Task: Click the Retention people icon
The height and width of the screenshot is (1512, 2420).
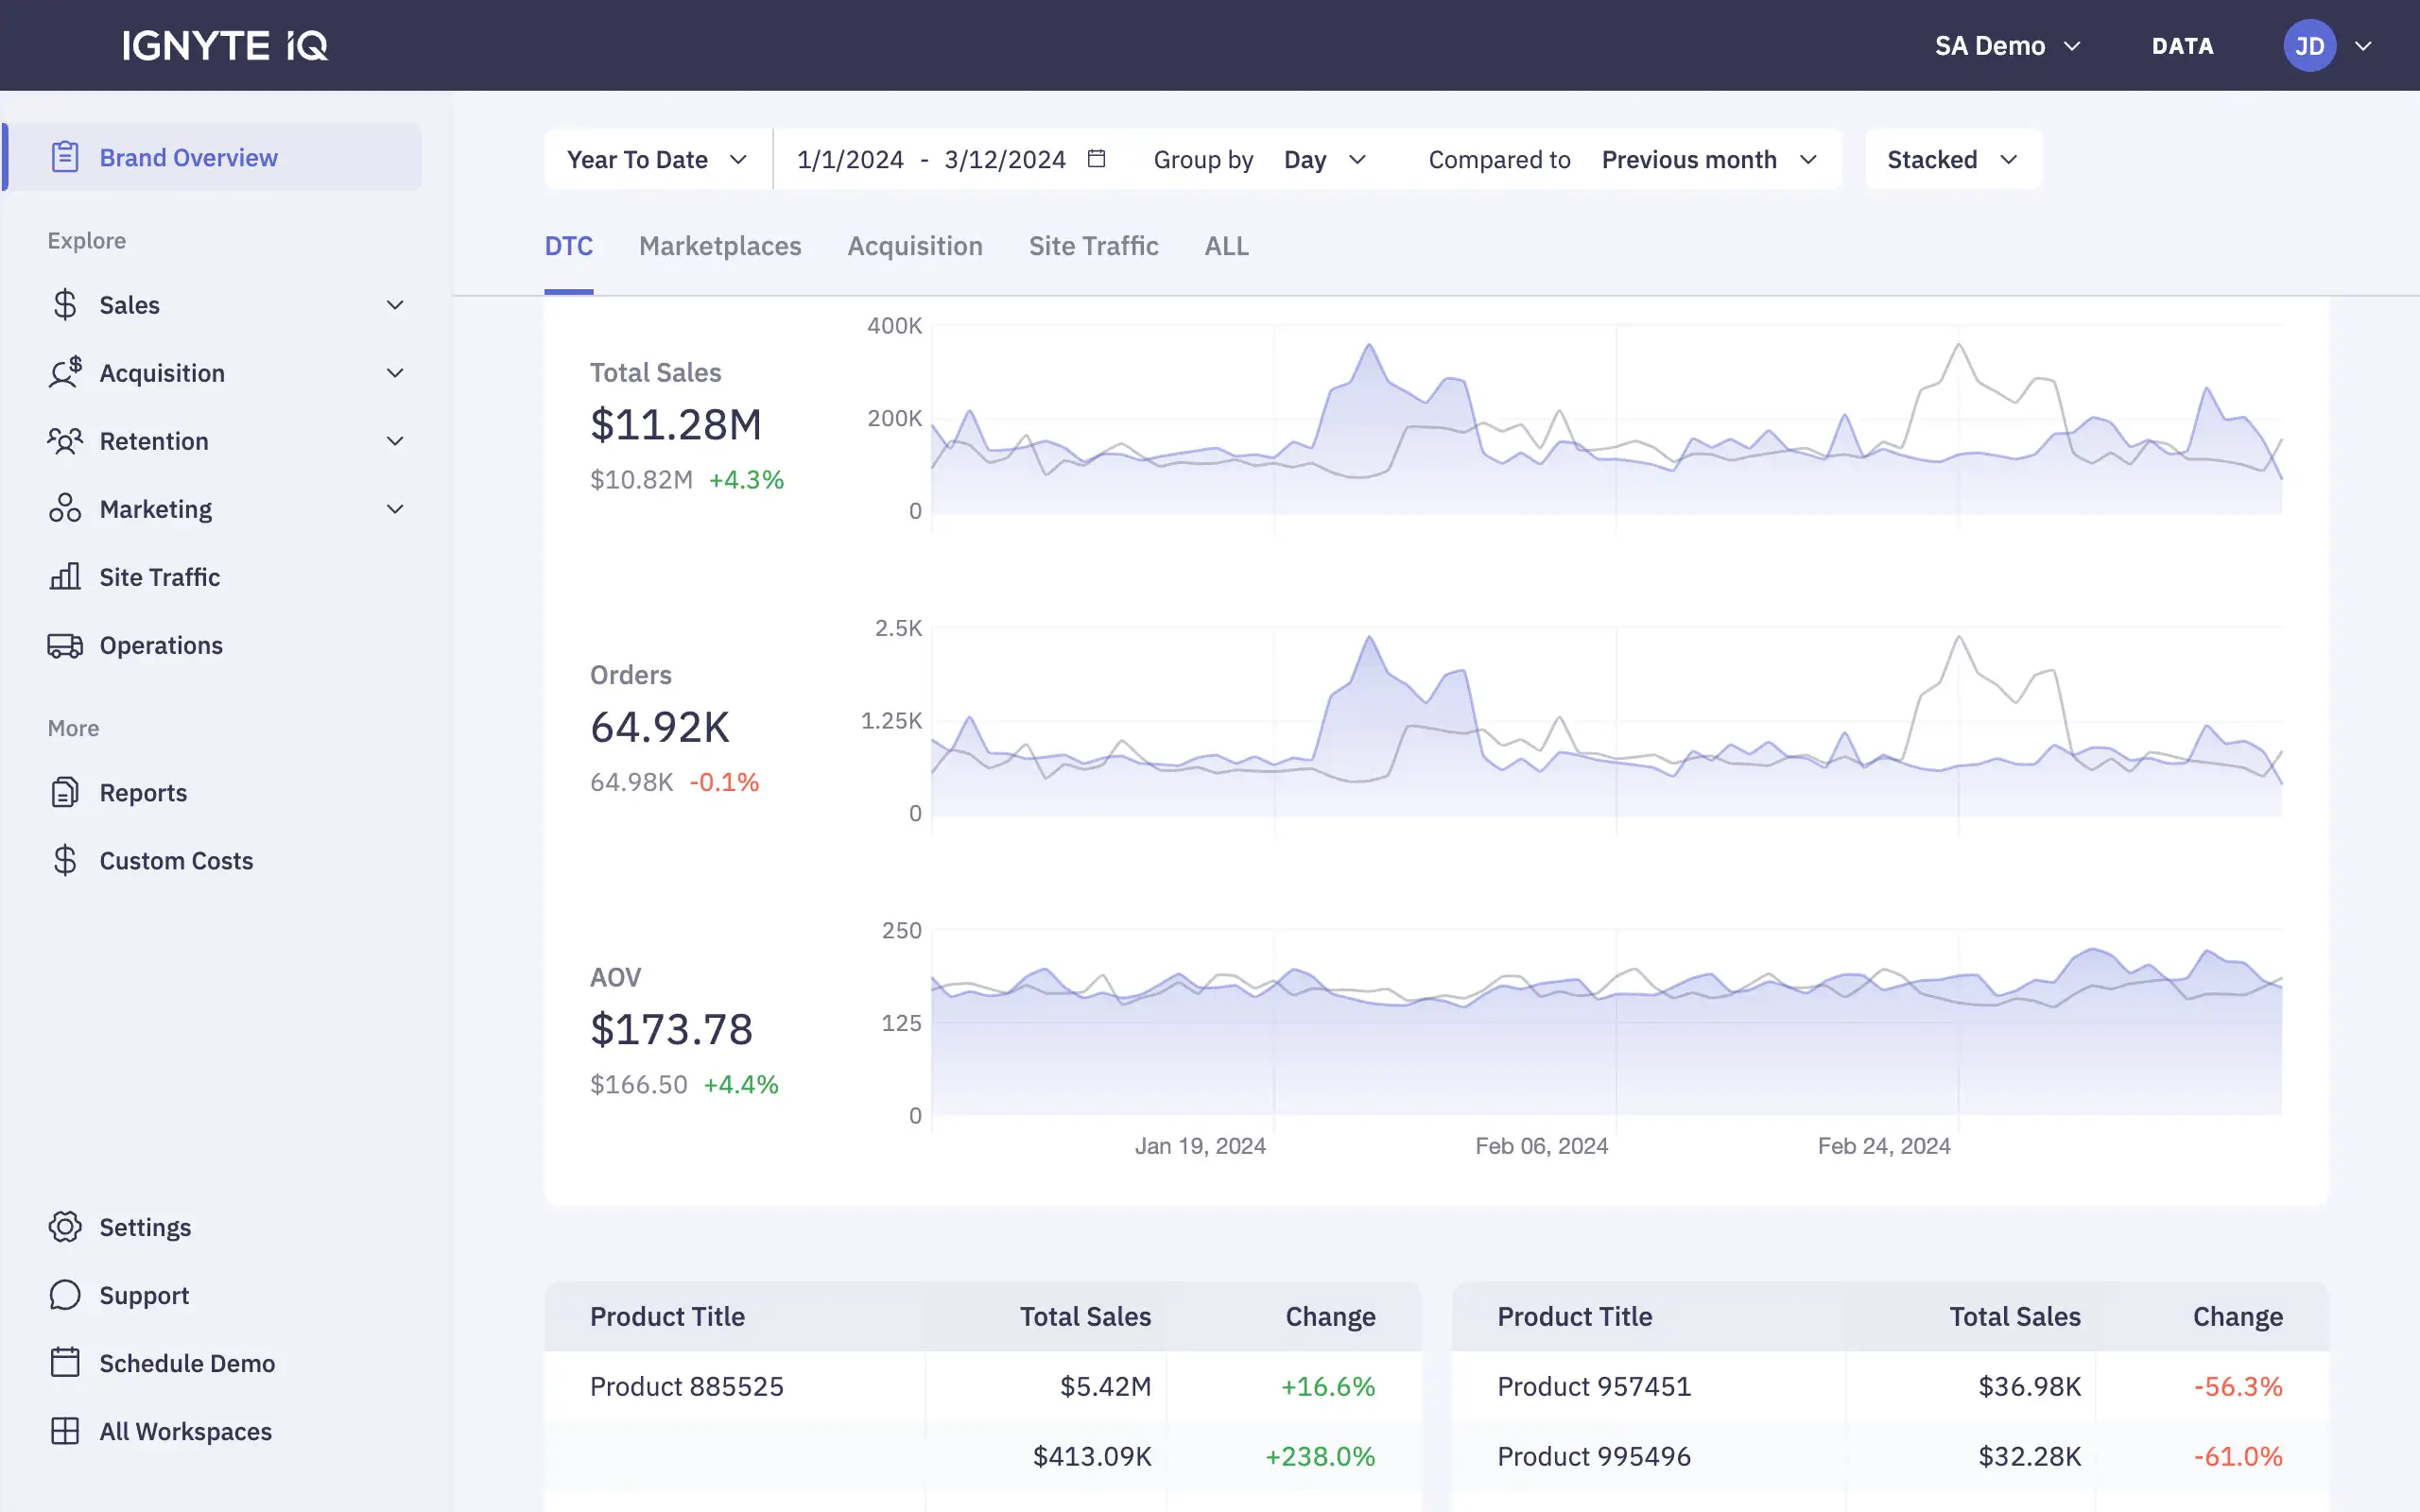Action: (65, 440)
